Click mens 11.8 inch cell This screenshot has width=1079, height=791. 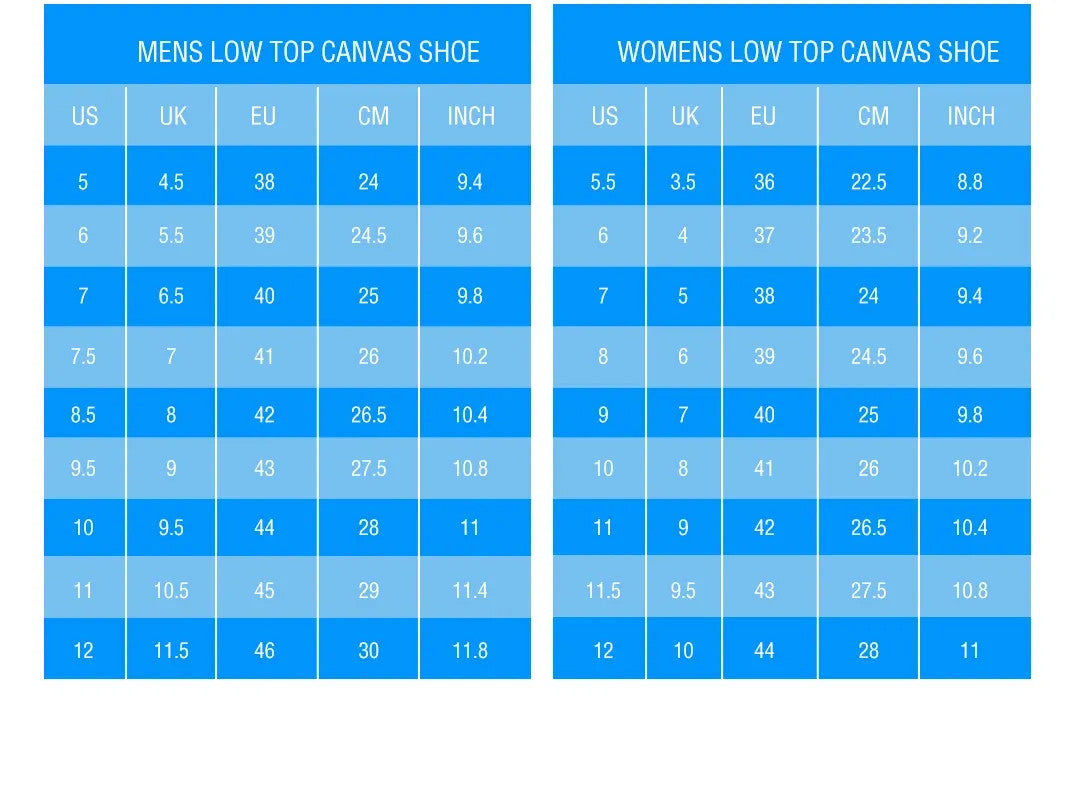470,650
